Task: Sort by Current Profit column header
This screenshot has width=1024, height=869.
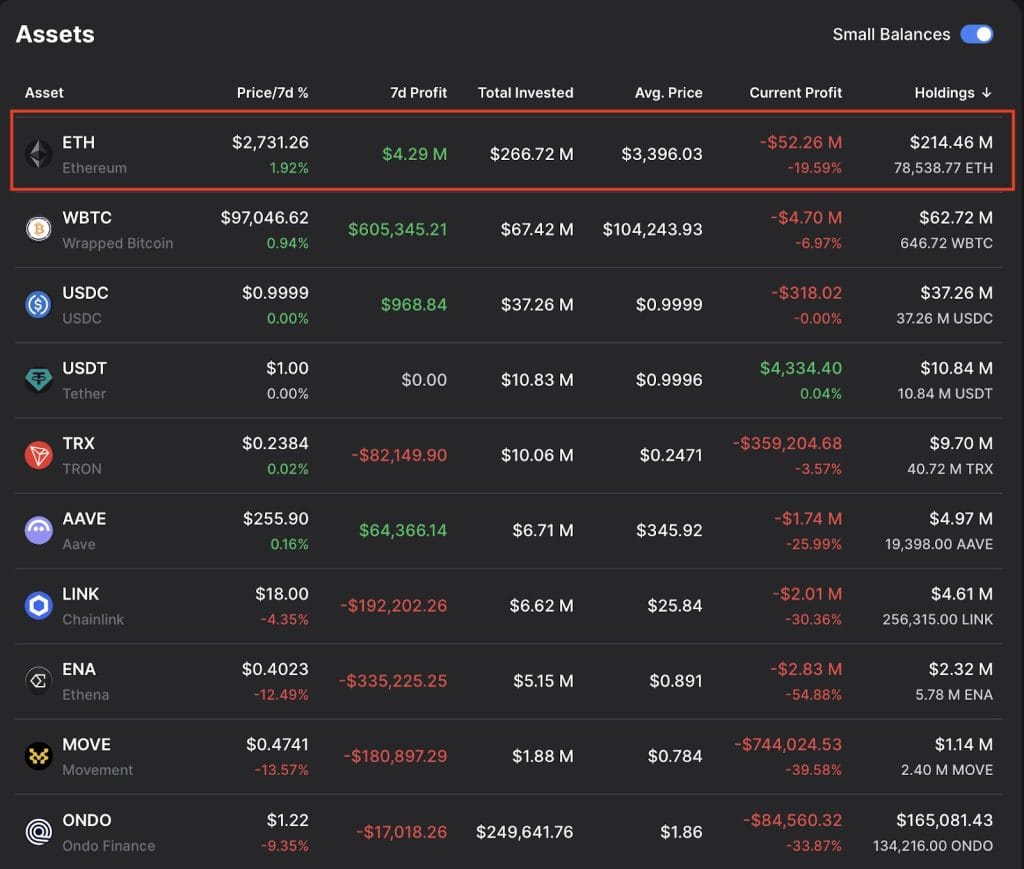Action: pos(795,93)
